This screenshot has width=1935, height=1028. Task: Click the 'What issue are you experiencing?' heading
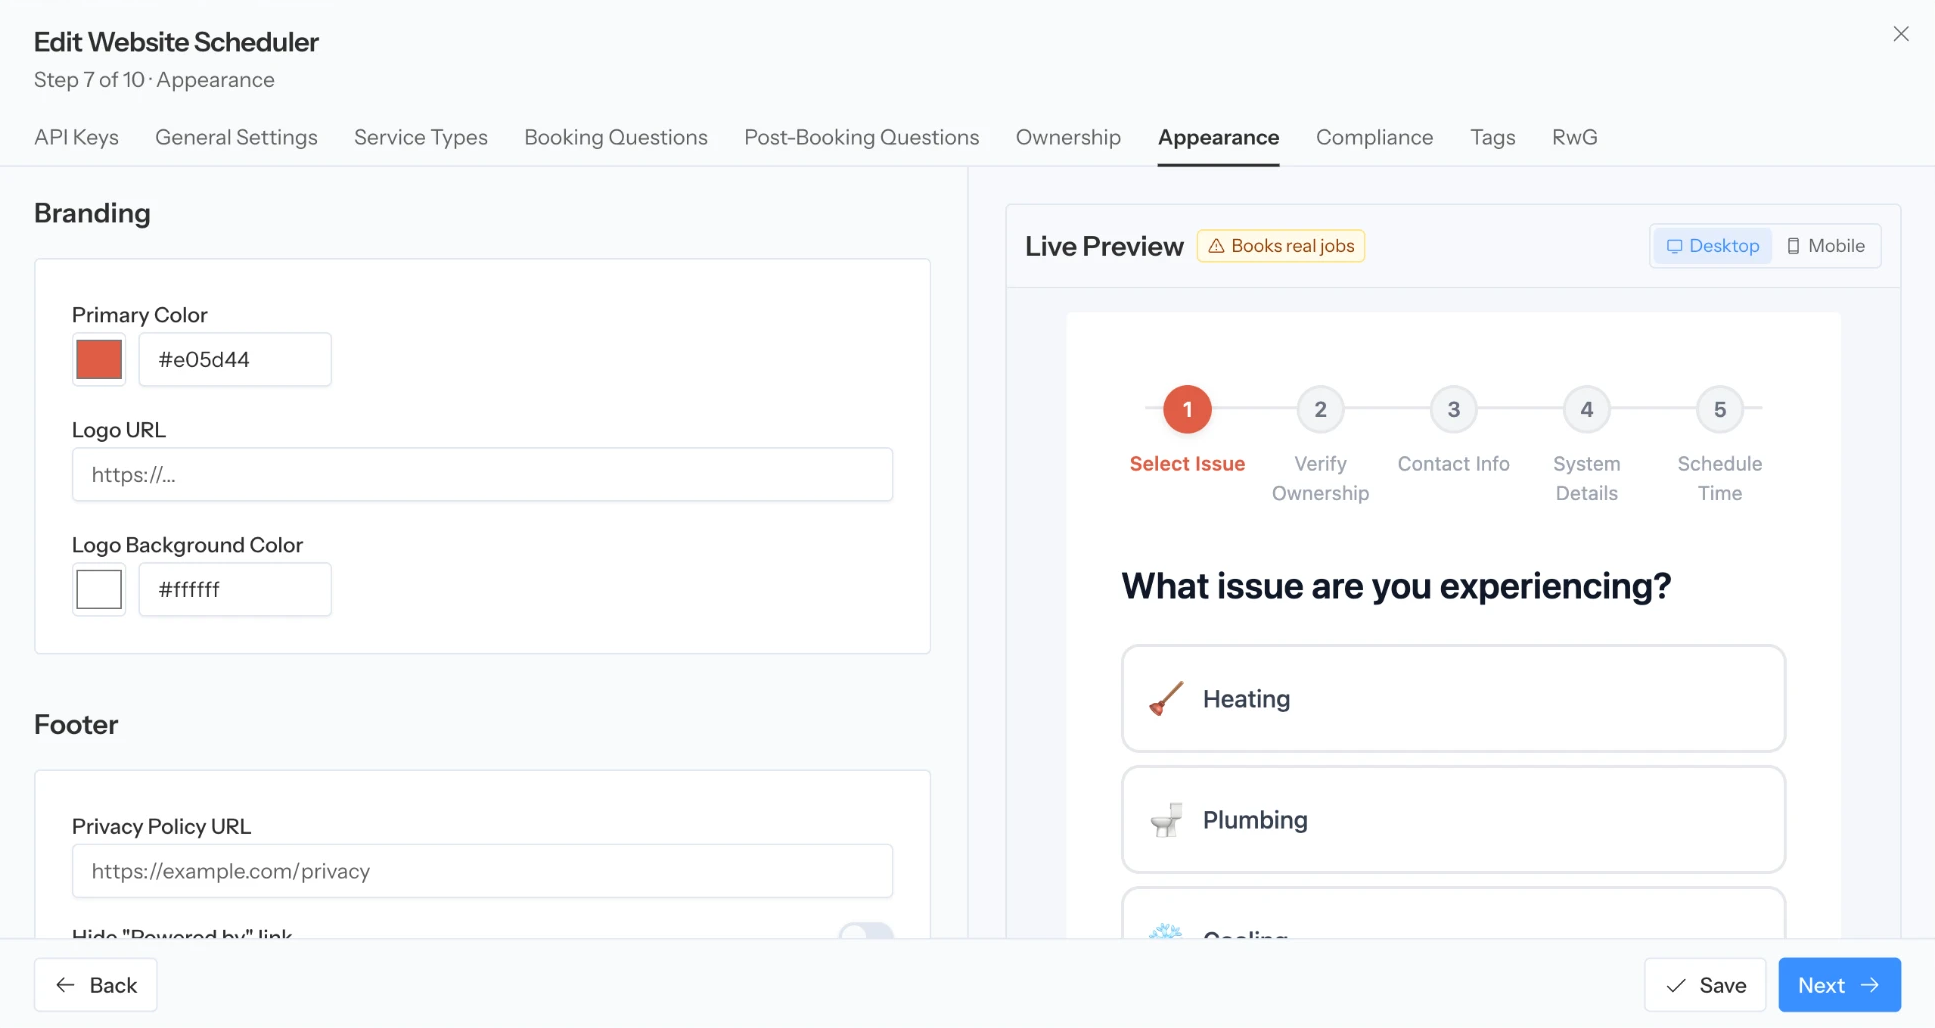(x=1396, y=586)
